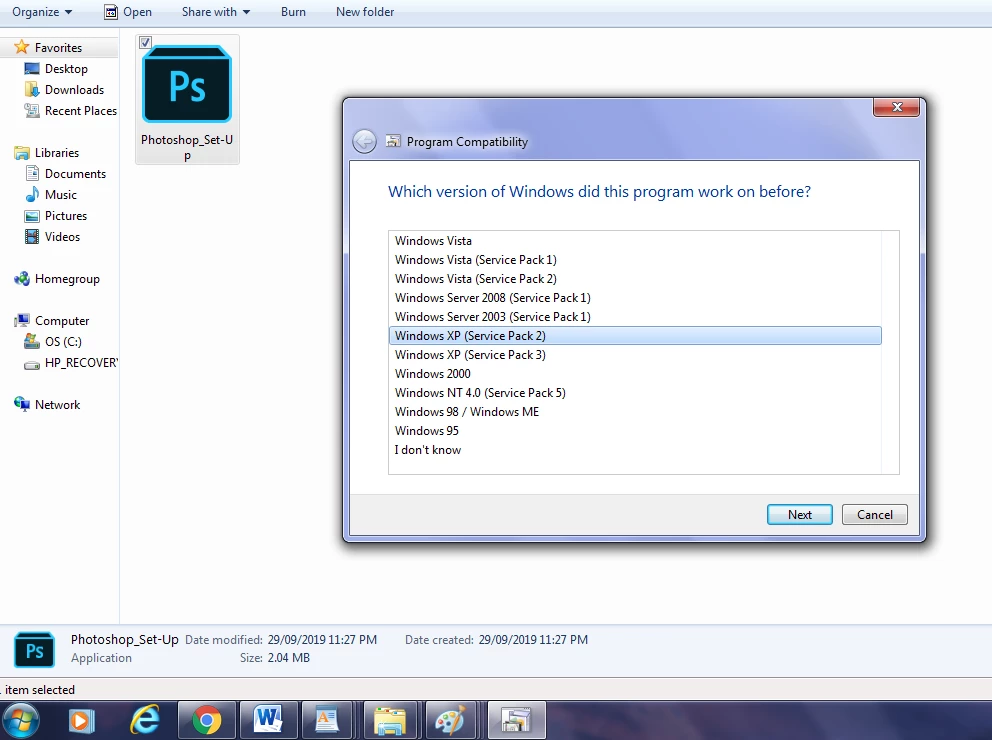
Task: Click the Documents library icon
Action: (x=32, y=173)
